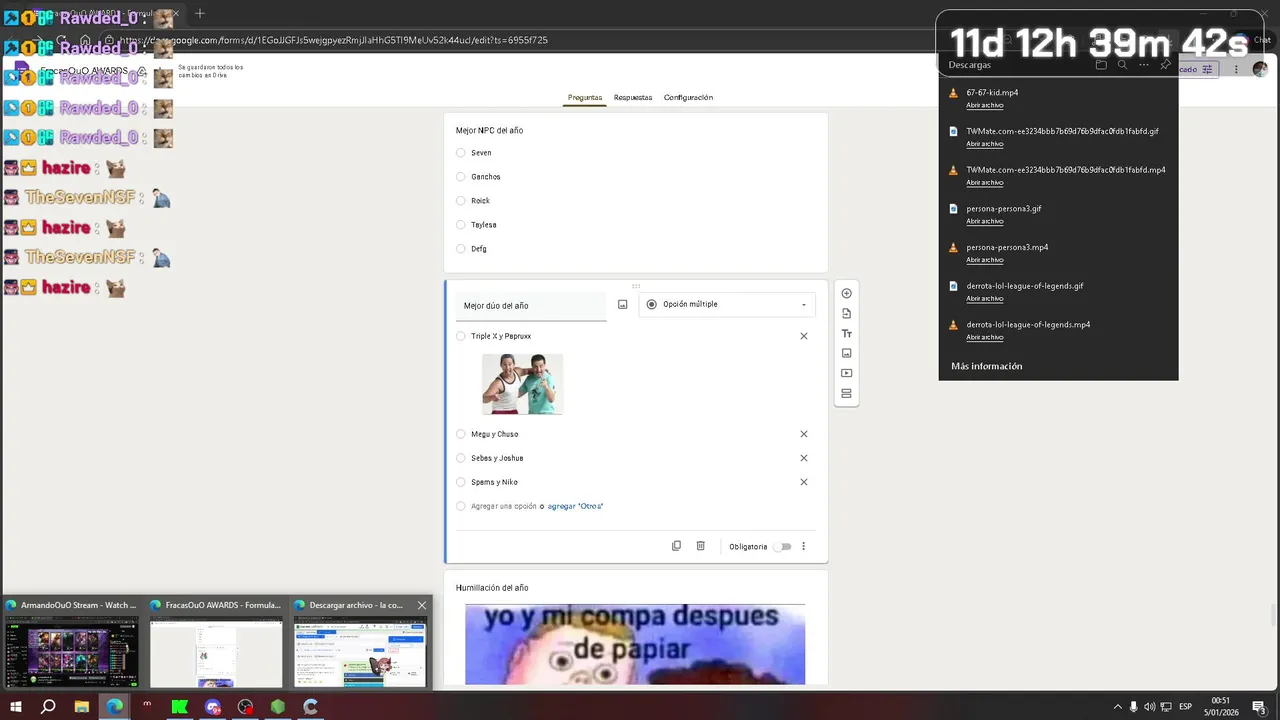Remove the Spams y Niko option
The image size is (1280, 720).
point(803,482)
